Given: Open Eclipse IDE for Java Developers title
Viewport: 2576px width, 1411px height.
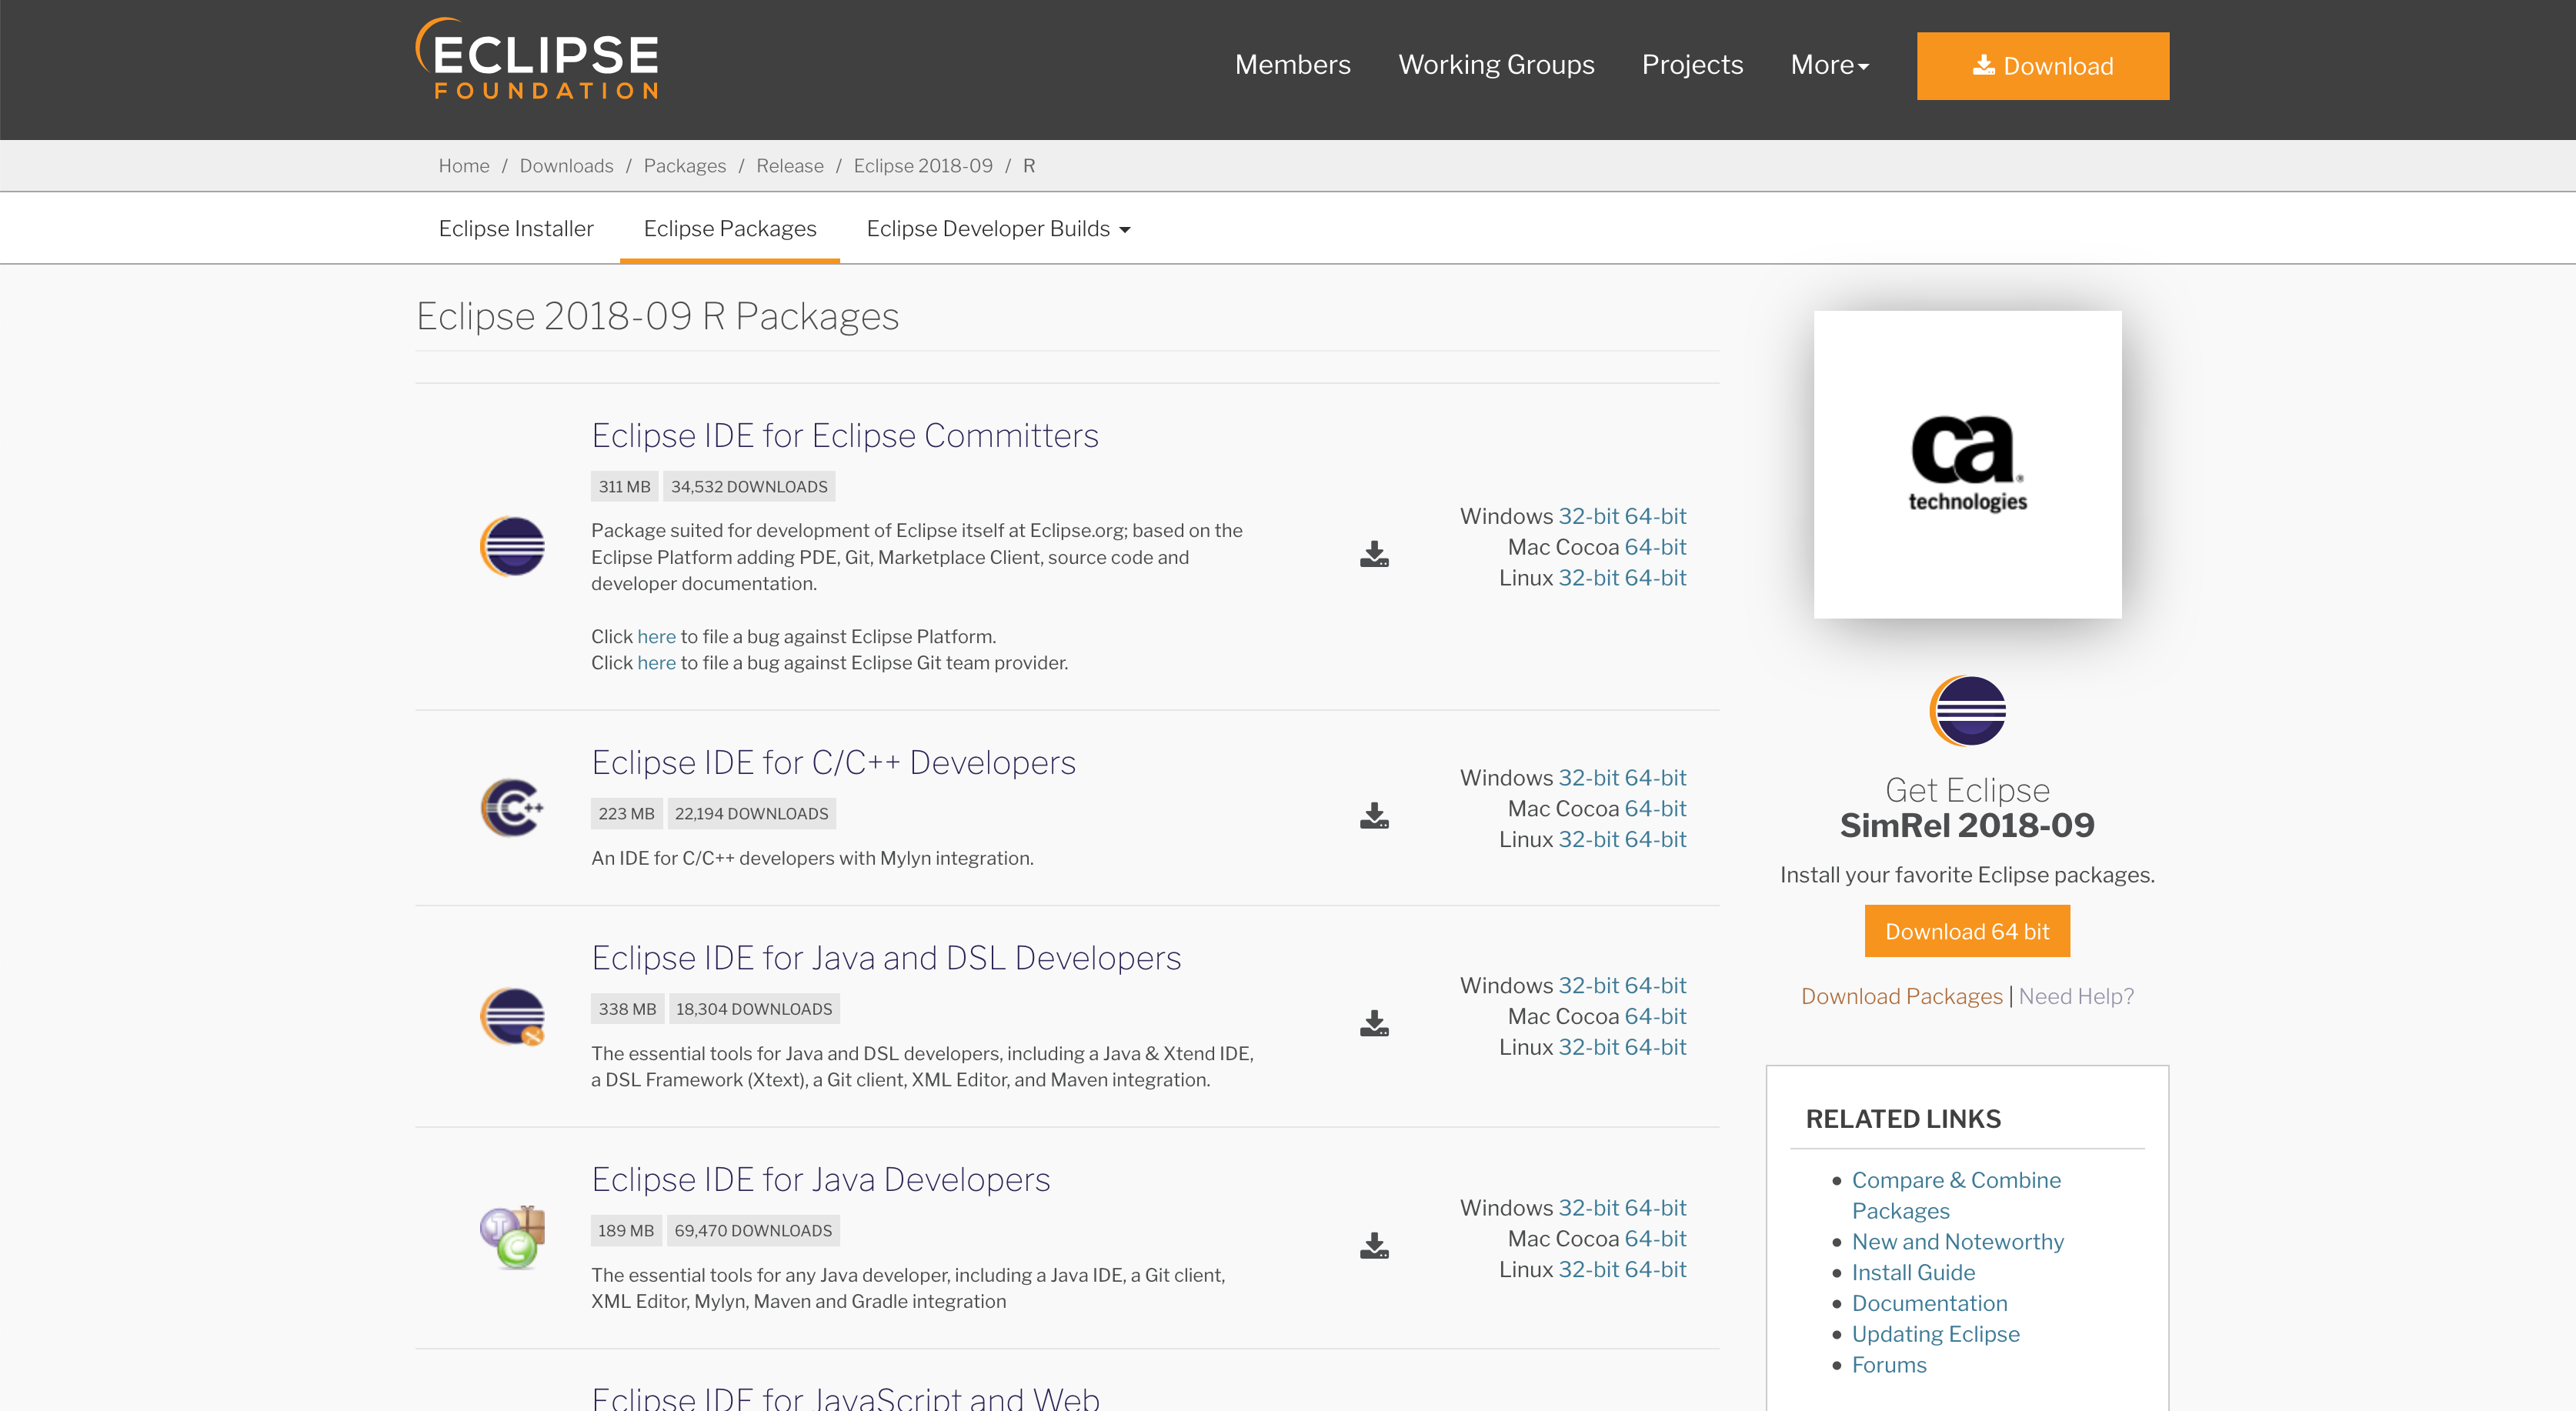Looking at the screenshot, I should (x=820, y=1180).
